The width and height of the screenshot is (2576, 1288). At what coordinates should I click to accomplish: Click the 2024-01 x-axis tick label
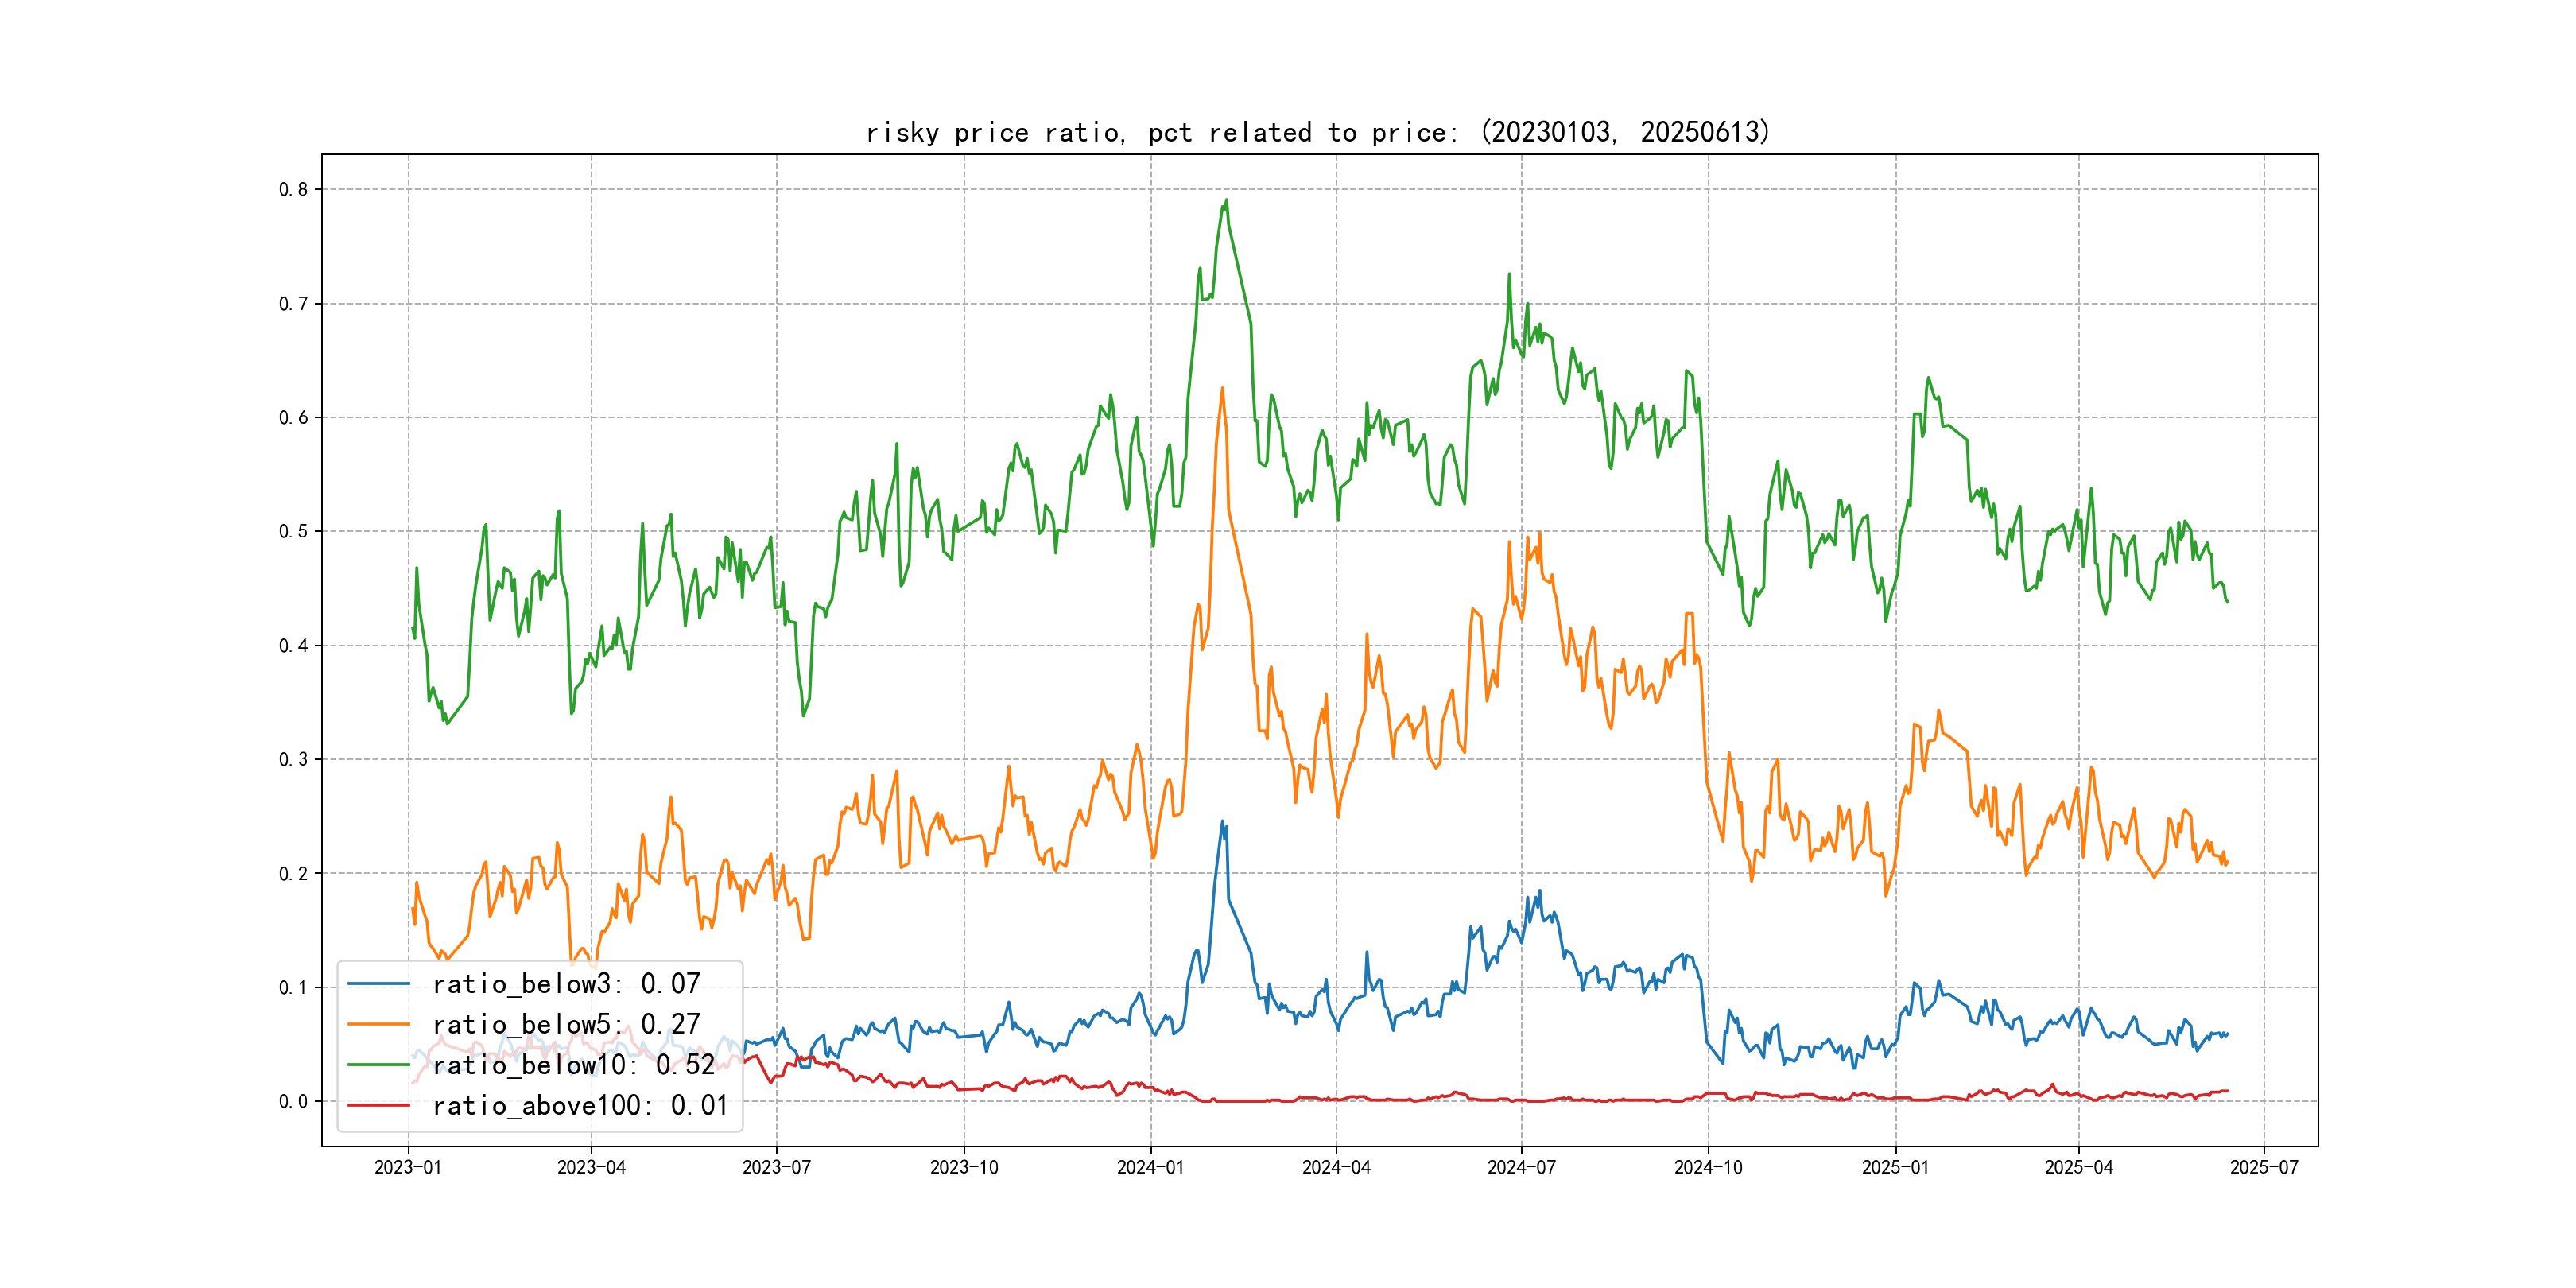pyautogui.click(x=1150, y=1167)
